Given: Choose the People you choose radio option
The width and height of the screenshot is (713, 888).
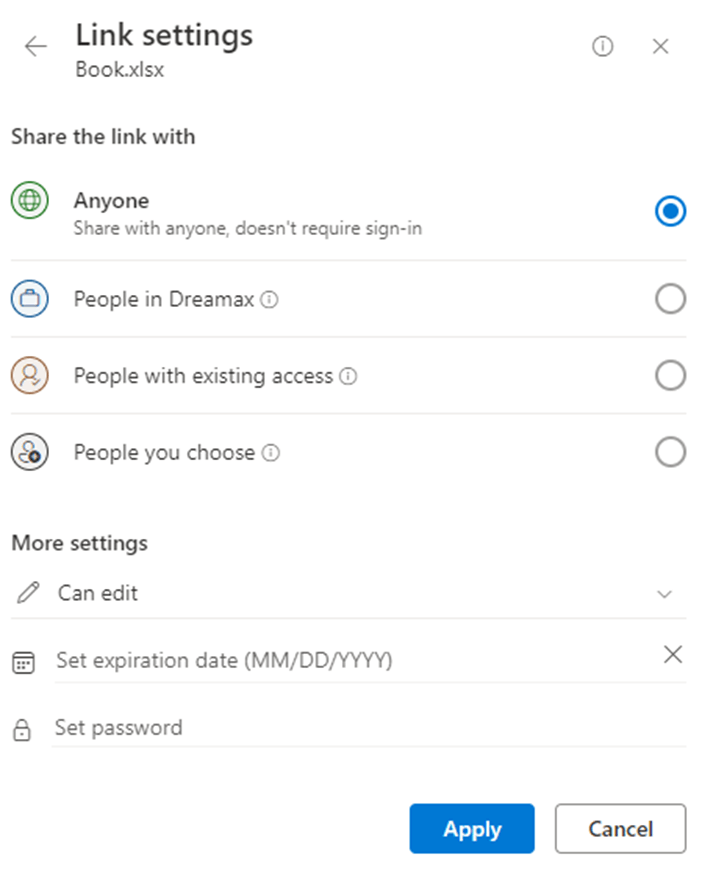Looking at the screenshot, I should (671, 452).
